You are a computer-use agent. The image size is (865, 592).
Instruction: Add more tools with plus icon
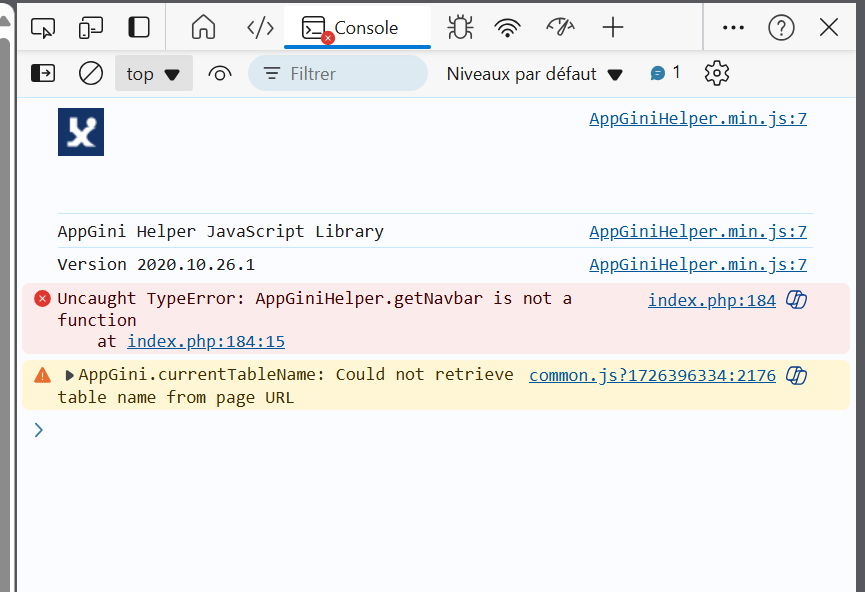[x=613, y=27]
